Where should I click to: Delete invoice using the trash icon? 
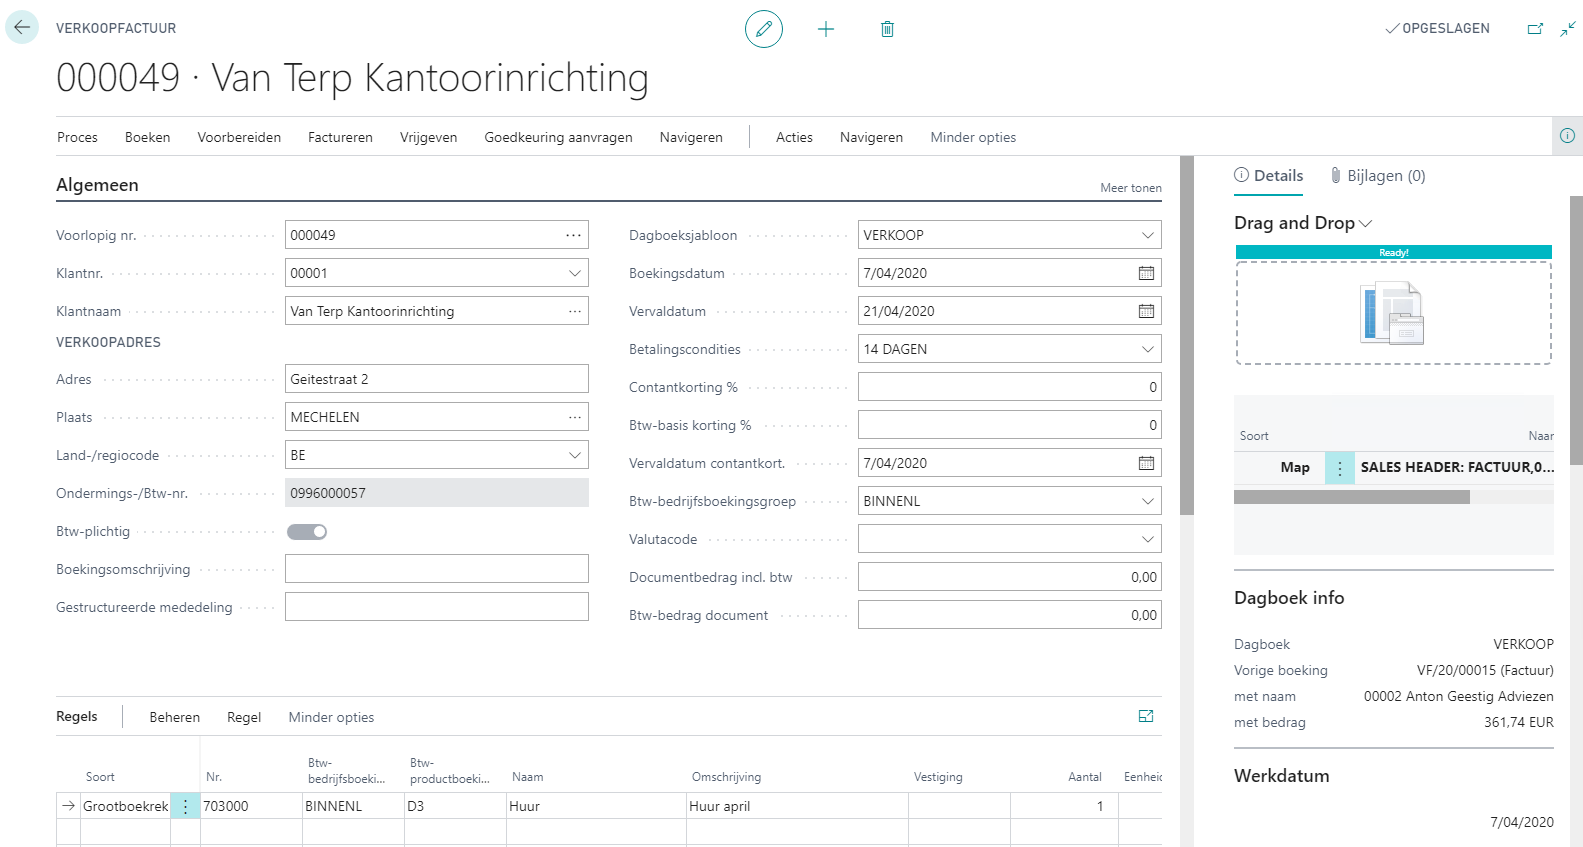[887, 29]
